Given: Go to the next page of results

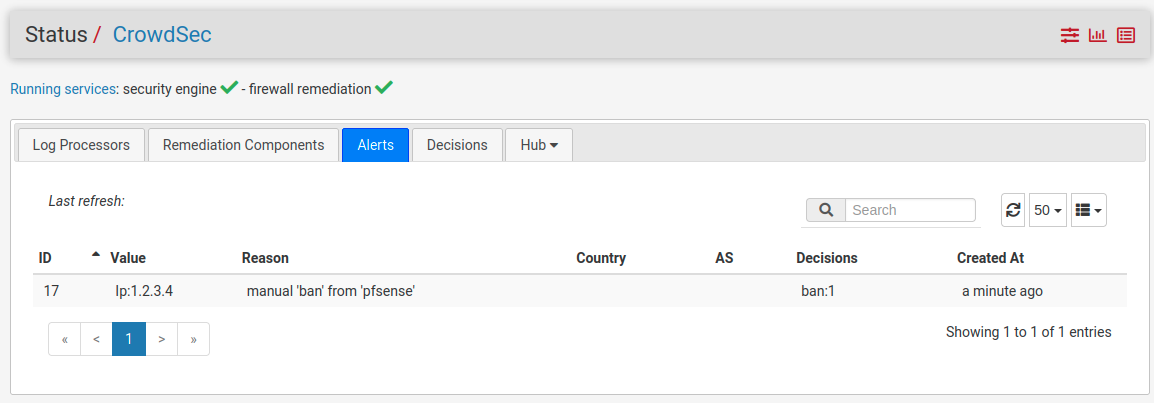Looking at the screenshot, I should click(161, 339).
